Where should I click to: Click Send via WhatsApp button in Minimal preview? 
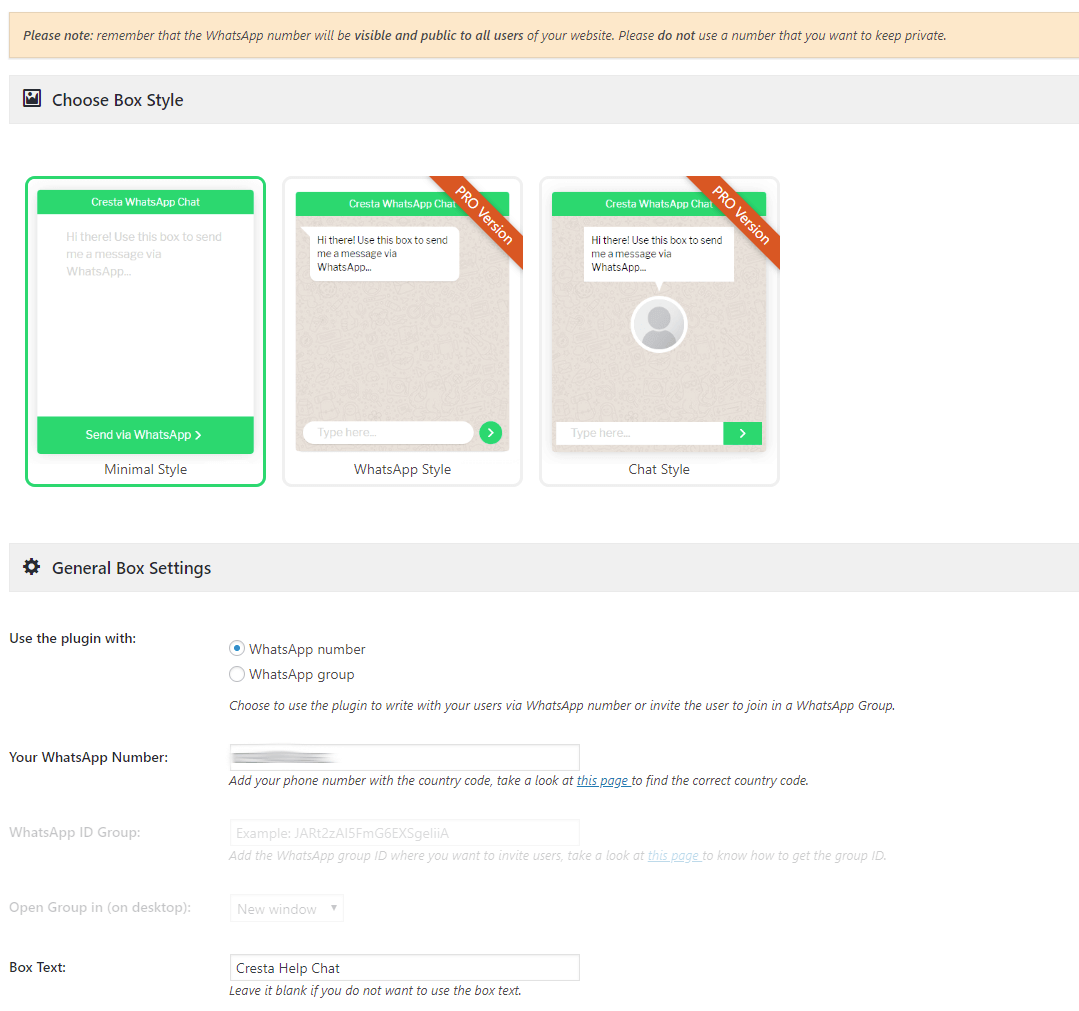point(145,435)
